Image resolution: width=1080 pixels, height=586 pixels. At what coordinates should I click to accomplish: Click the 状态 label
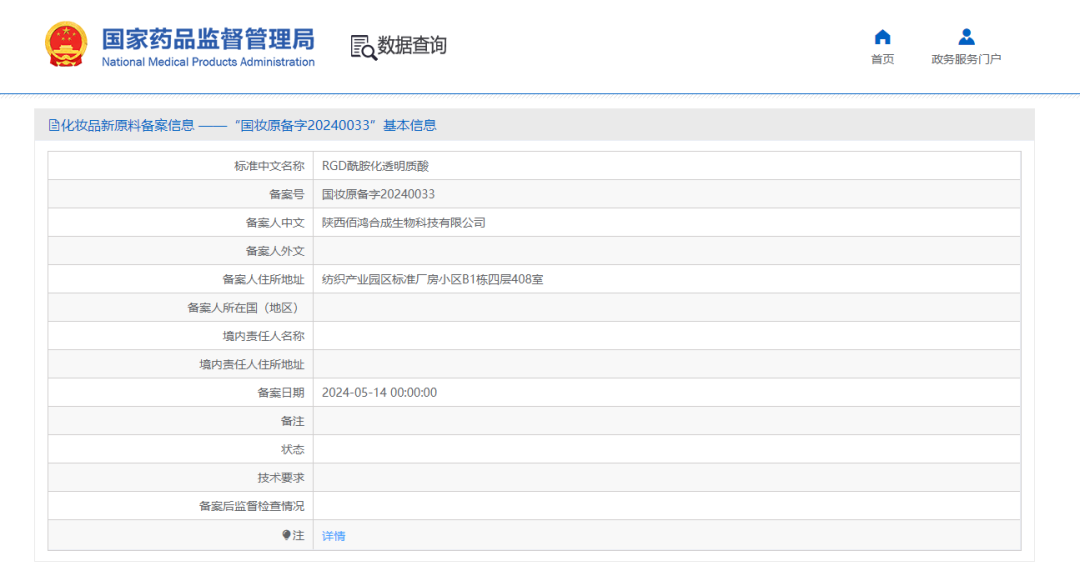coord(293,449)
